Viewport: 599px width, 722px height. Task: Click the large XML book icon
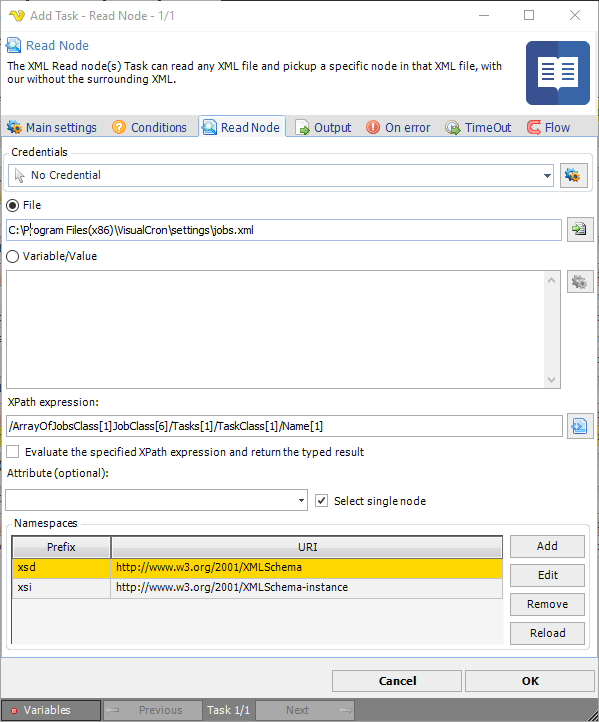pos(558,73)
